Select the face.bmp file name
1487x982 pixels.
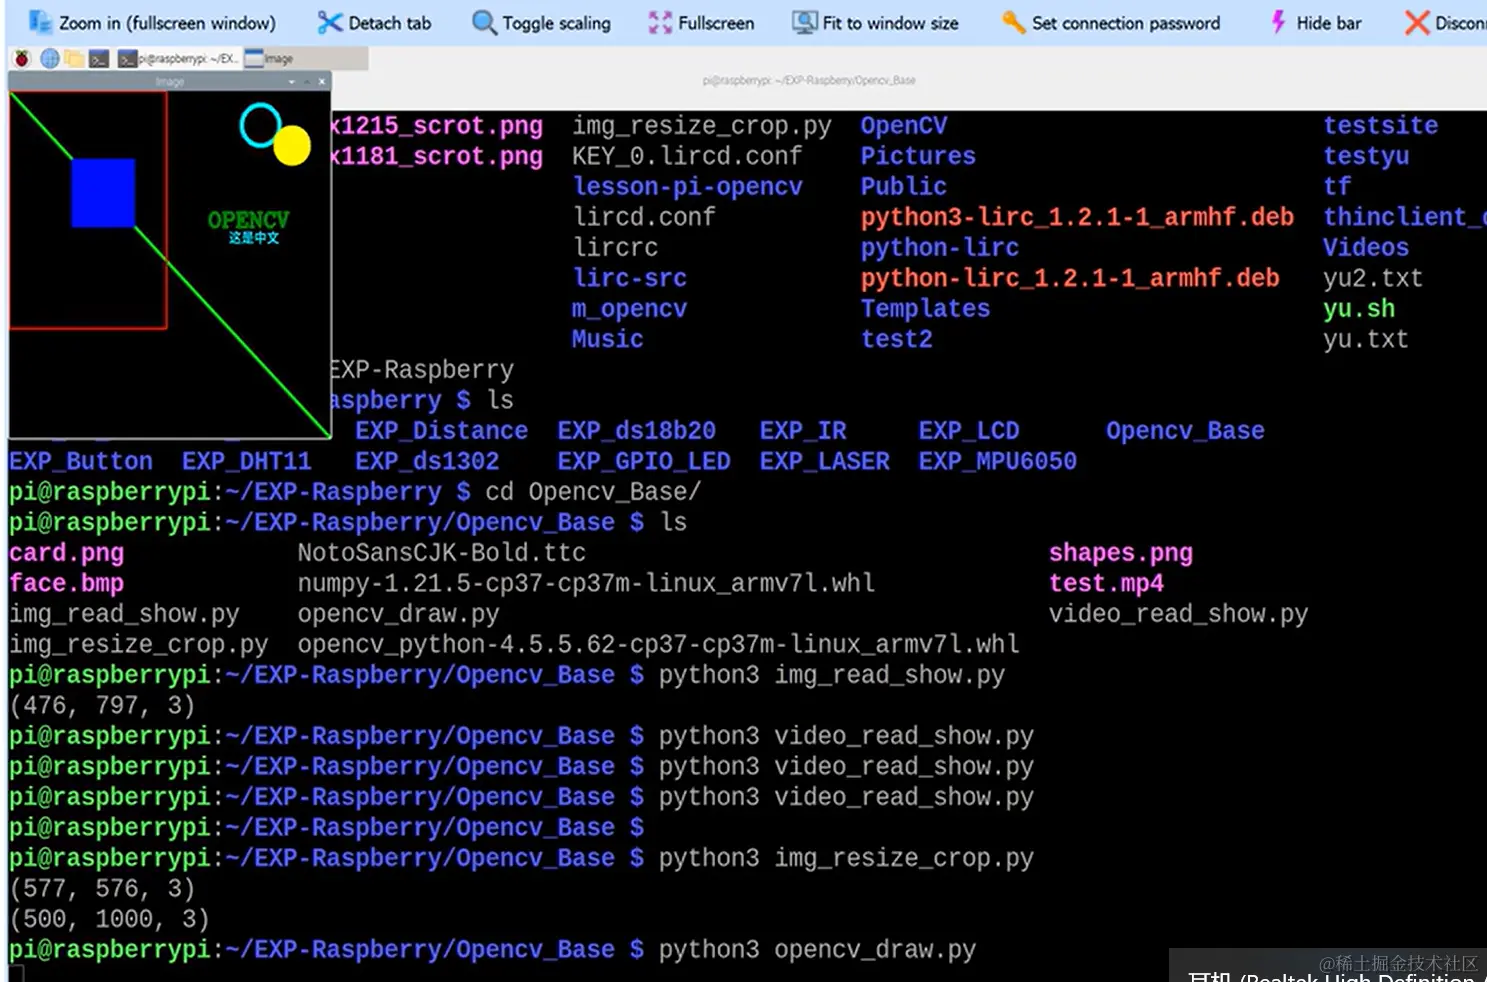click(x=67, y=583)
